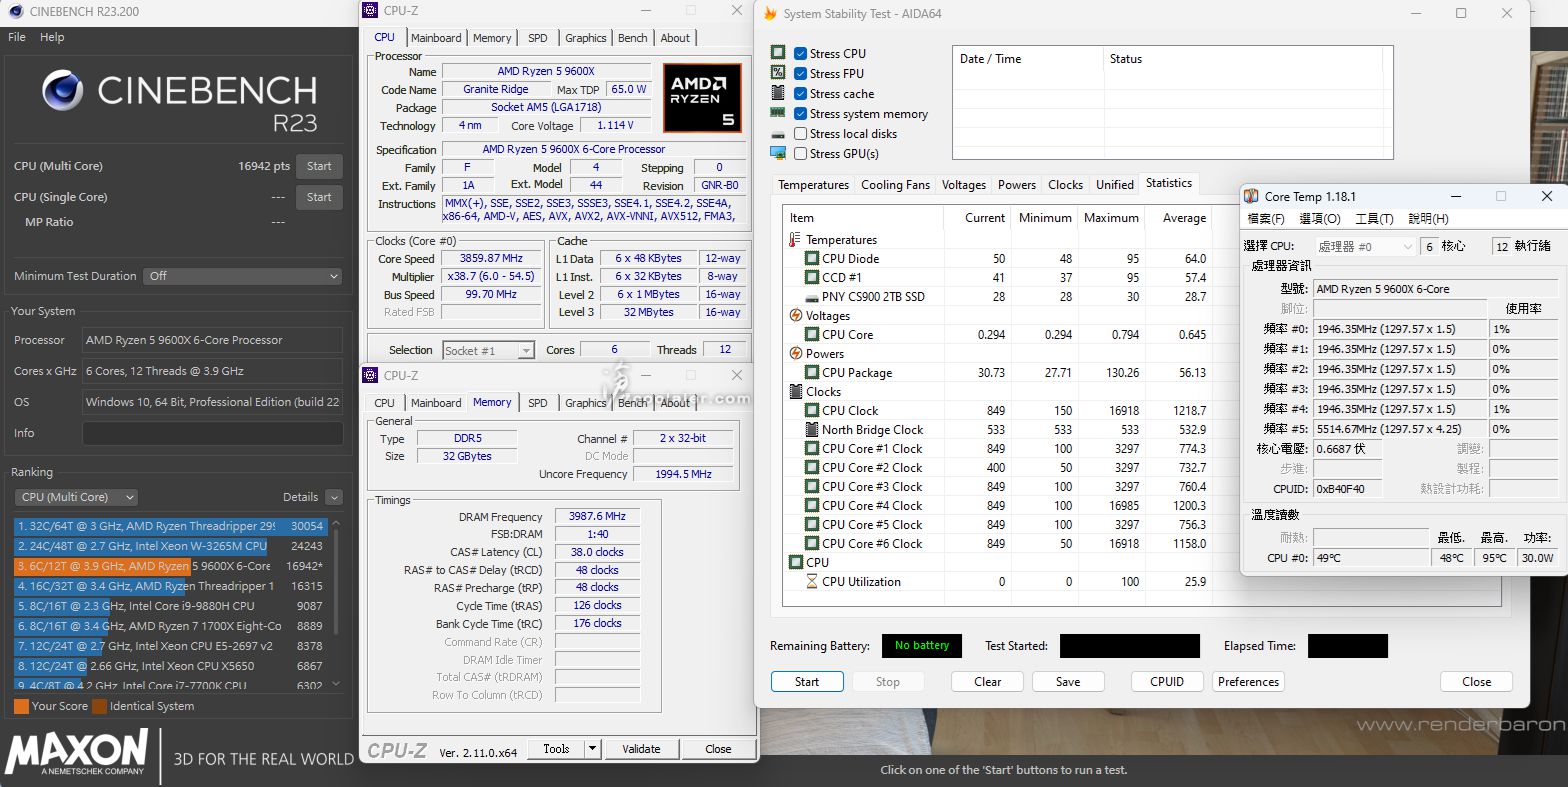
Task: Click the MAXON logo in Cinebench
Action: pyautogui.click(x=76, y=752)
